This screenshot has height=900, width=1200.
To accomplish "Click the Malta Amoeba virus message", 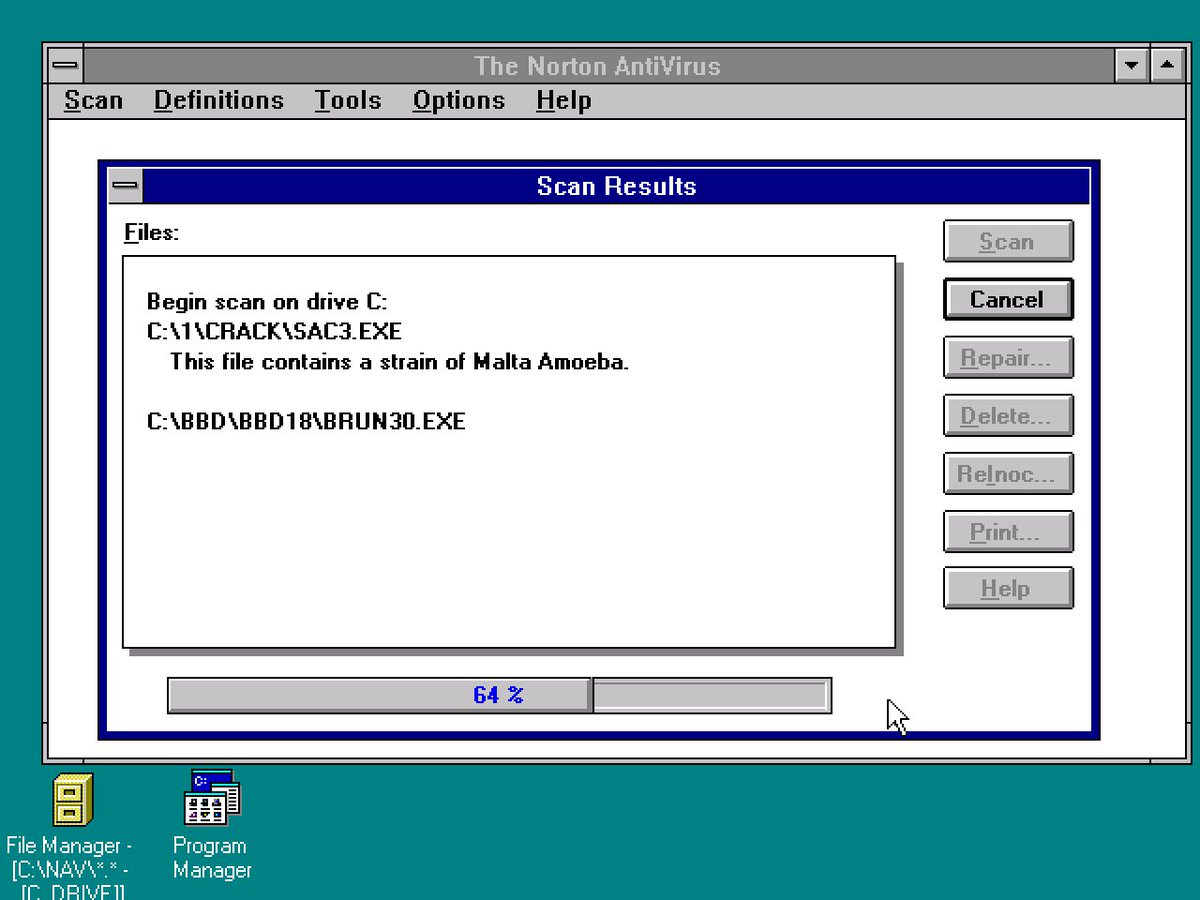I will click(399, 362).
